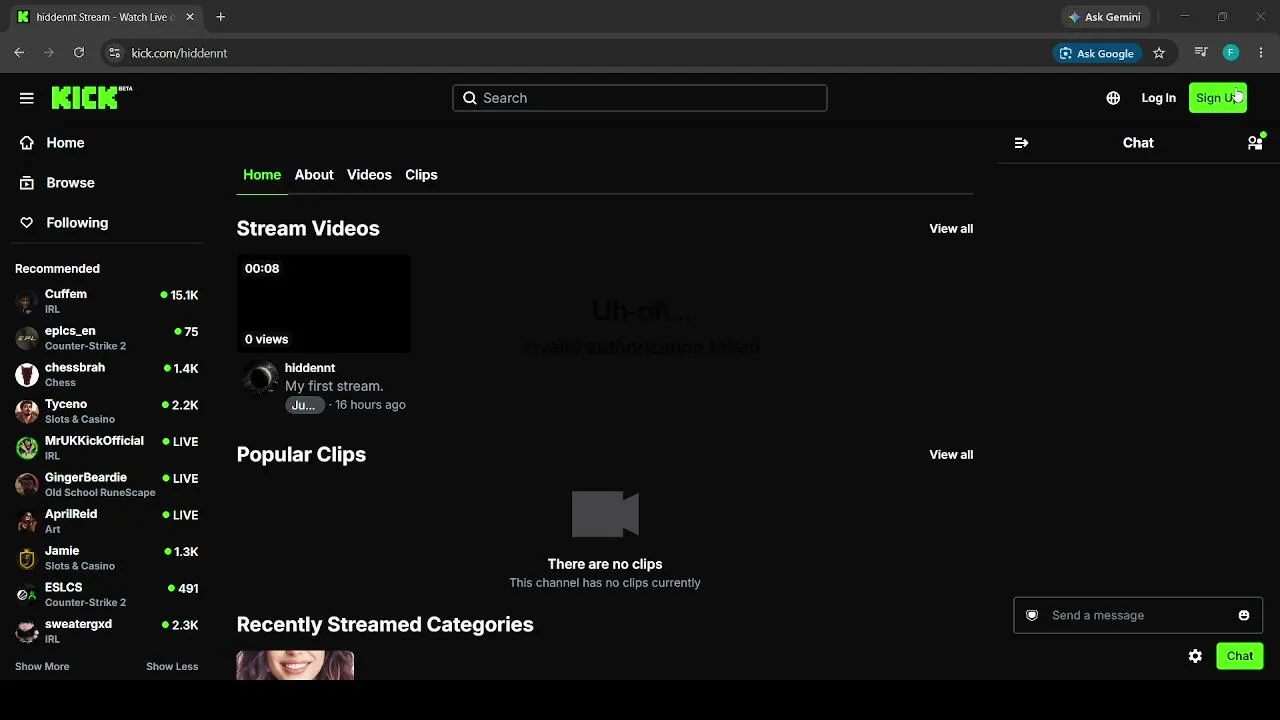Click the Kick logo

tap(91, 97)
